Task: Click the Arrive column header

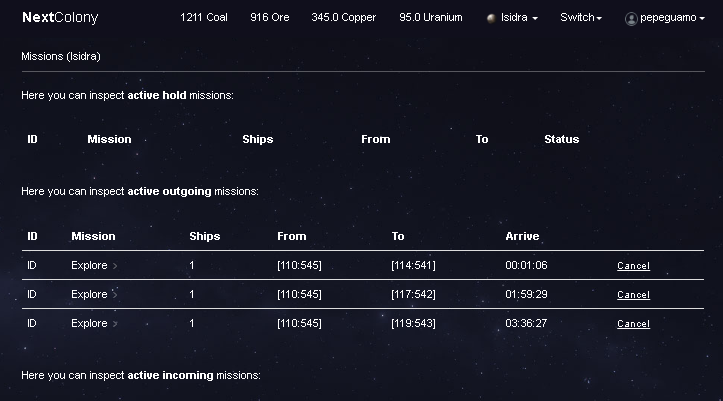Action: pos(522,236)
